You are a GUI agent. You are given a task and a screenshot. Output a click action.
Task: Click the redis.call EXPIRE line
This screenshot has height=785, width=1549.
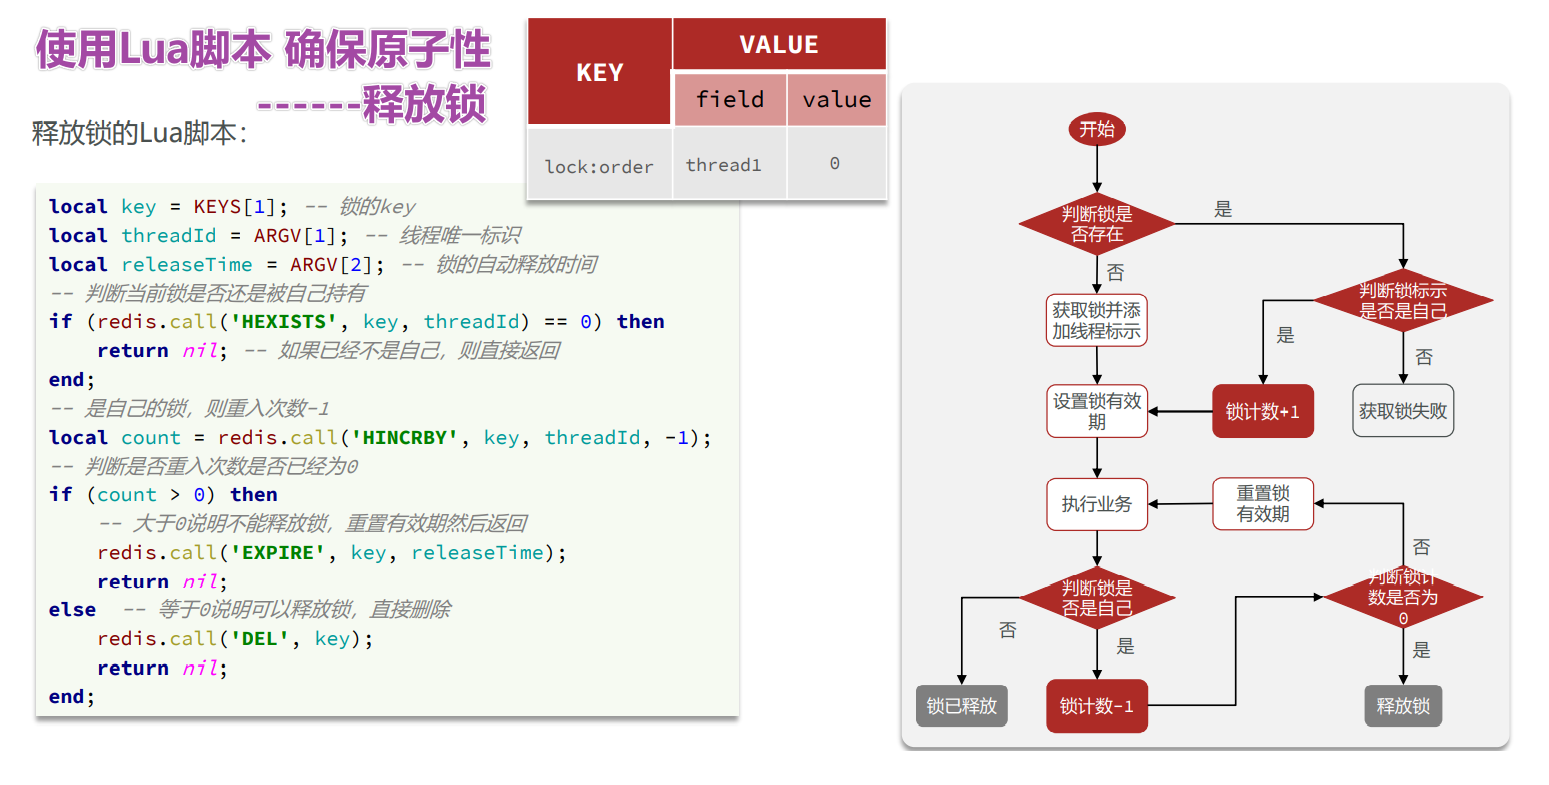point(332,553)
